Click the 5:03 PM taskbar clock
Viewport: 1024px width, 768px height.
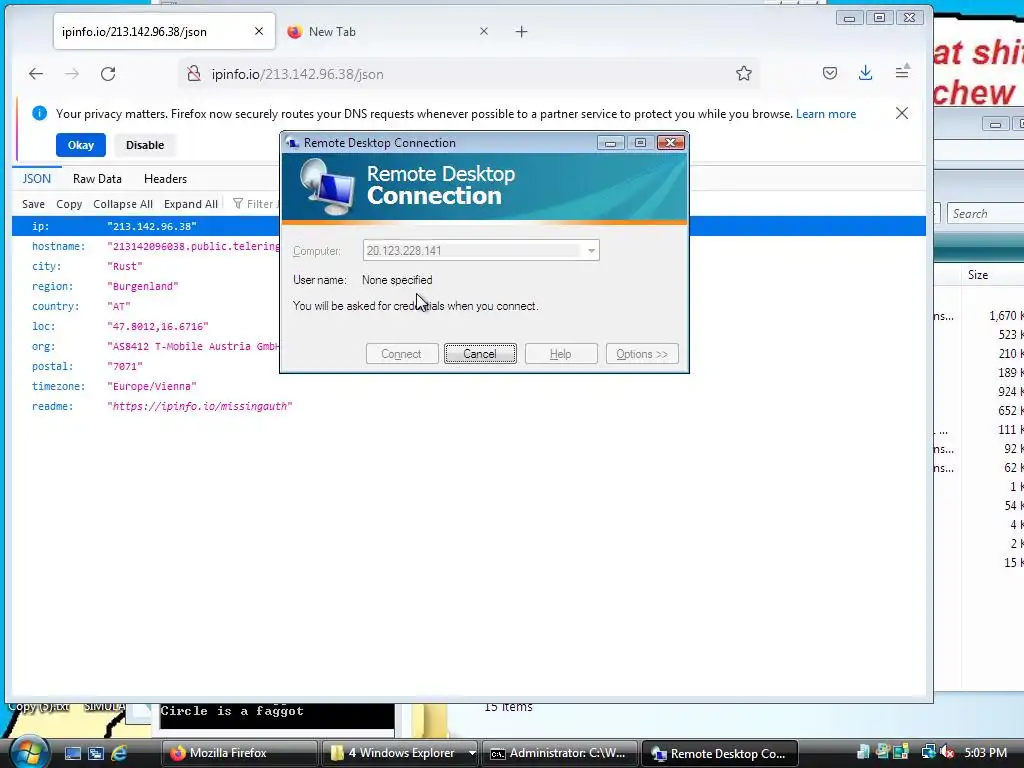985,752
